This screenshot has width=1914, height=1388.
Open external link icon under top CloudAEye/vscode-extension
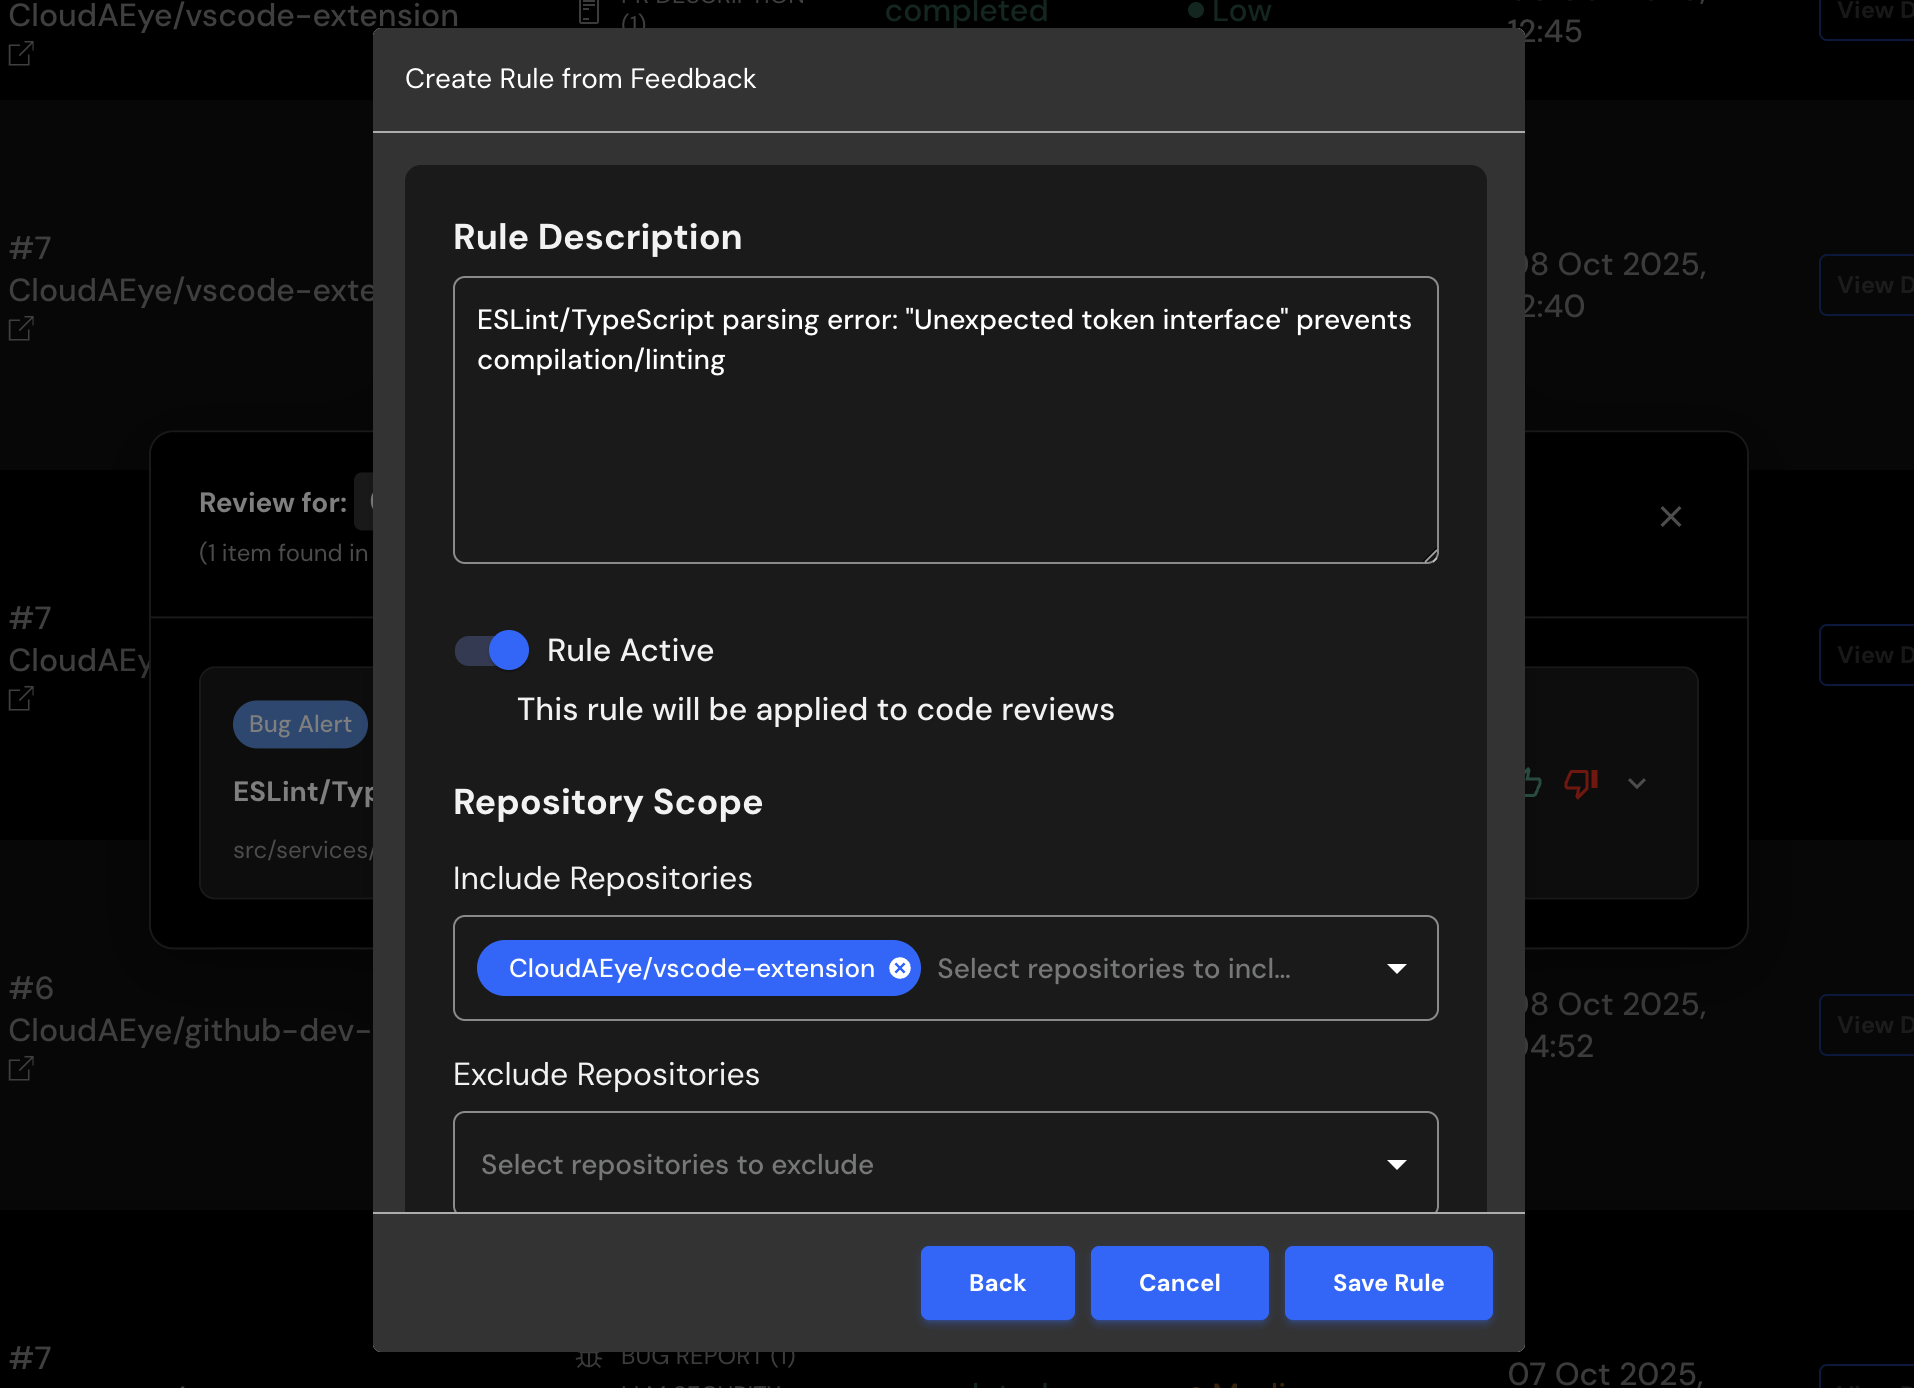coord(21,54)
